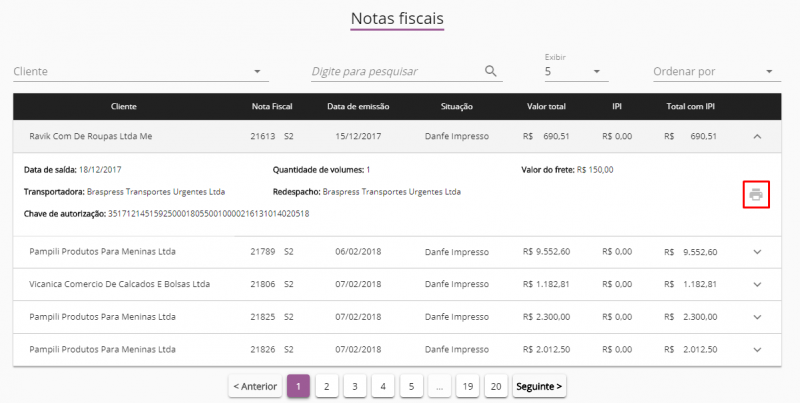This screenshot has height=403, width=800.
Task: Collapse the Ravik Com De Roupas row
Action: click(756, 136)
